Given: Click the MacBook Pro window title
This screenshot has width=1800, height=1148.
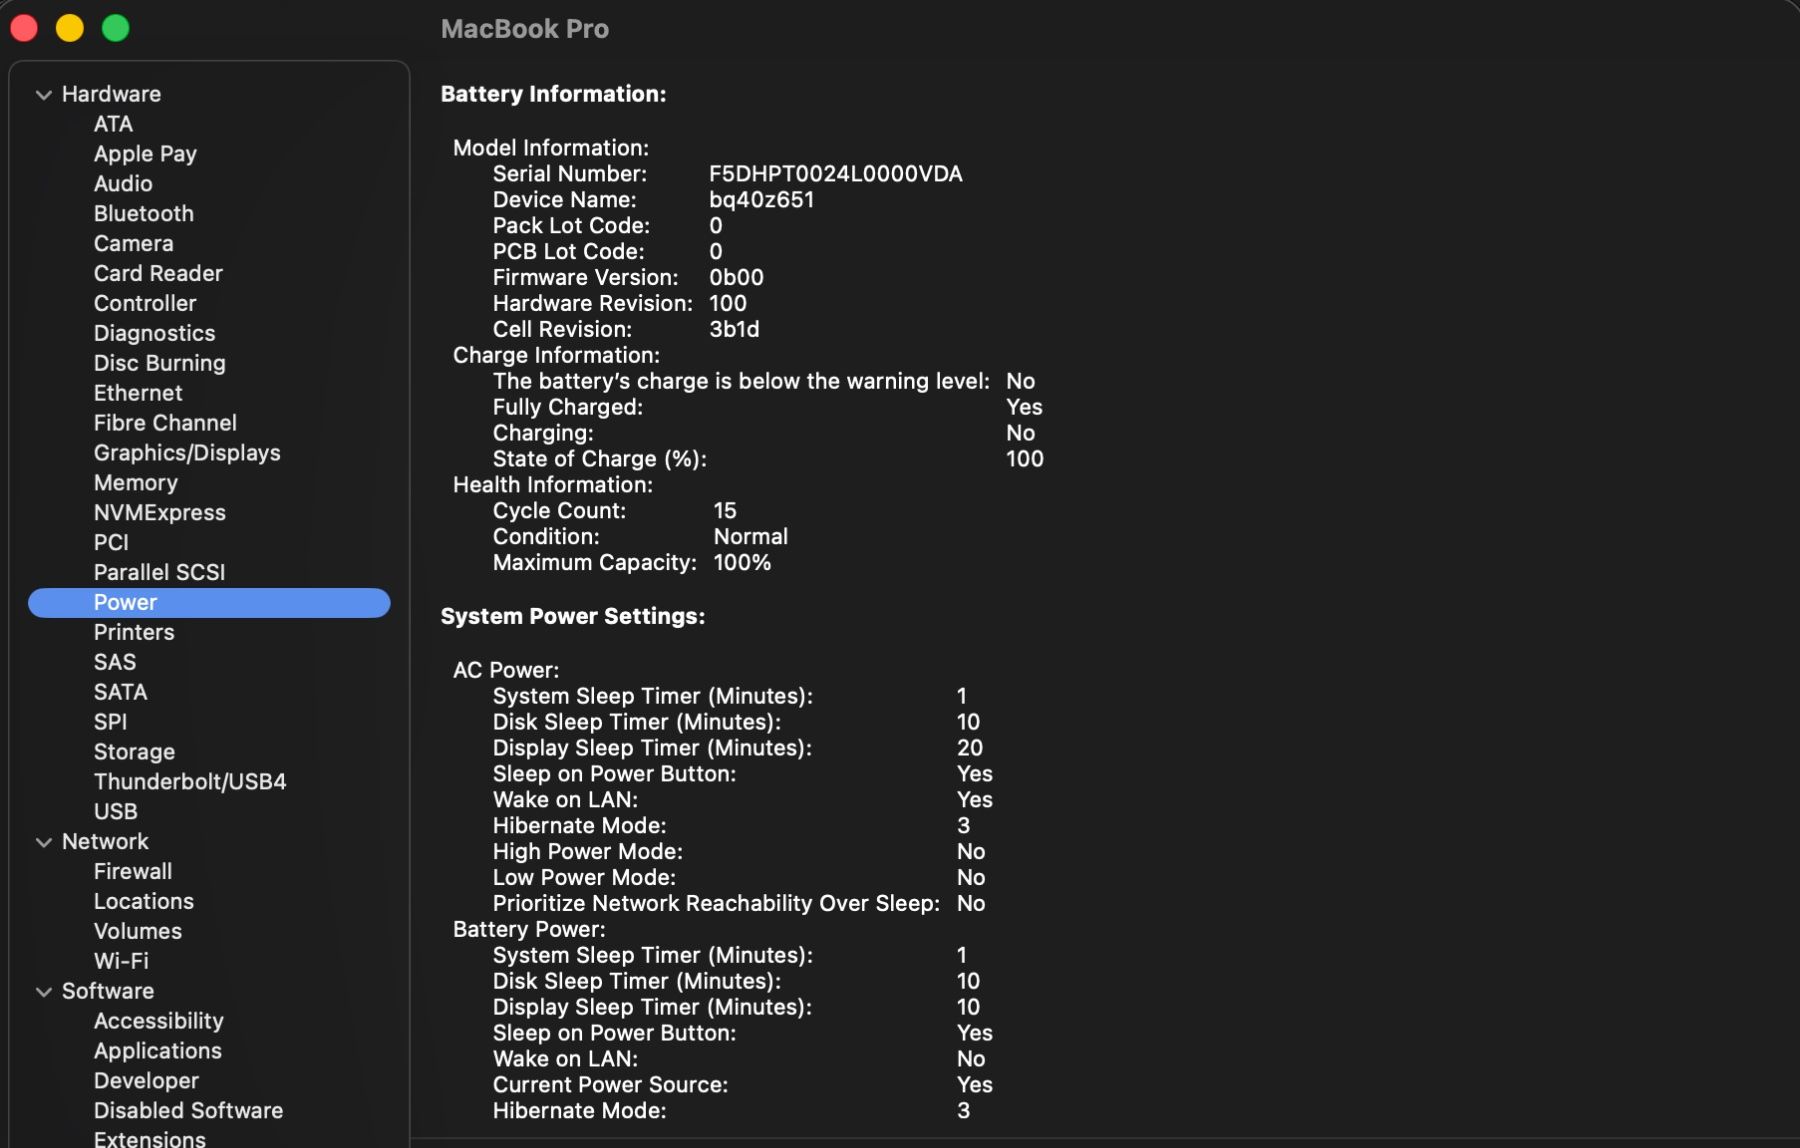Looking at the screenshot, I should pos(525,29).
